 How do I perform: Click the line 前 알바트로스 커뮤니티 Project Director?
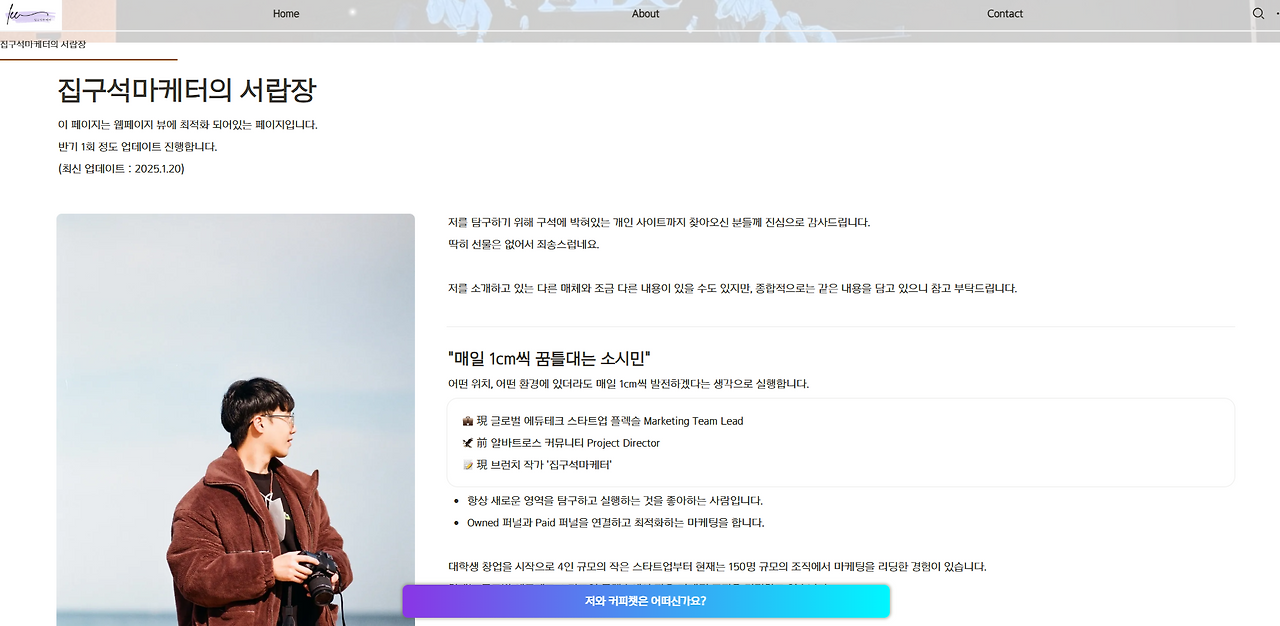pos(568,444)
